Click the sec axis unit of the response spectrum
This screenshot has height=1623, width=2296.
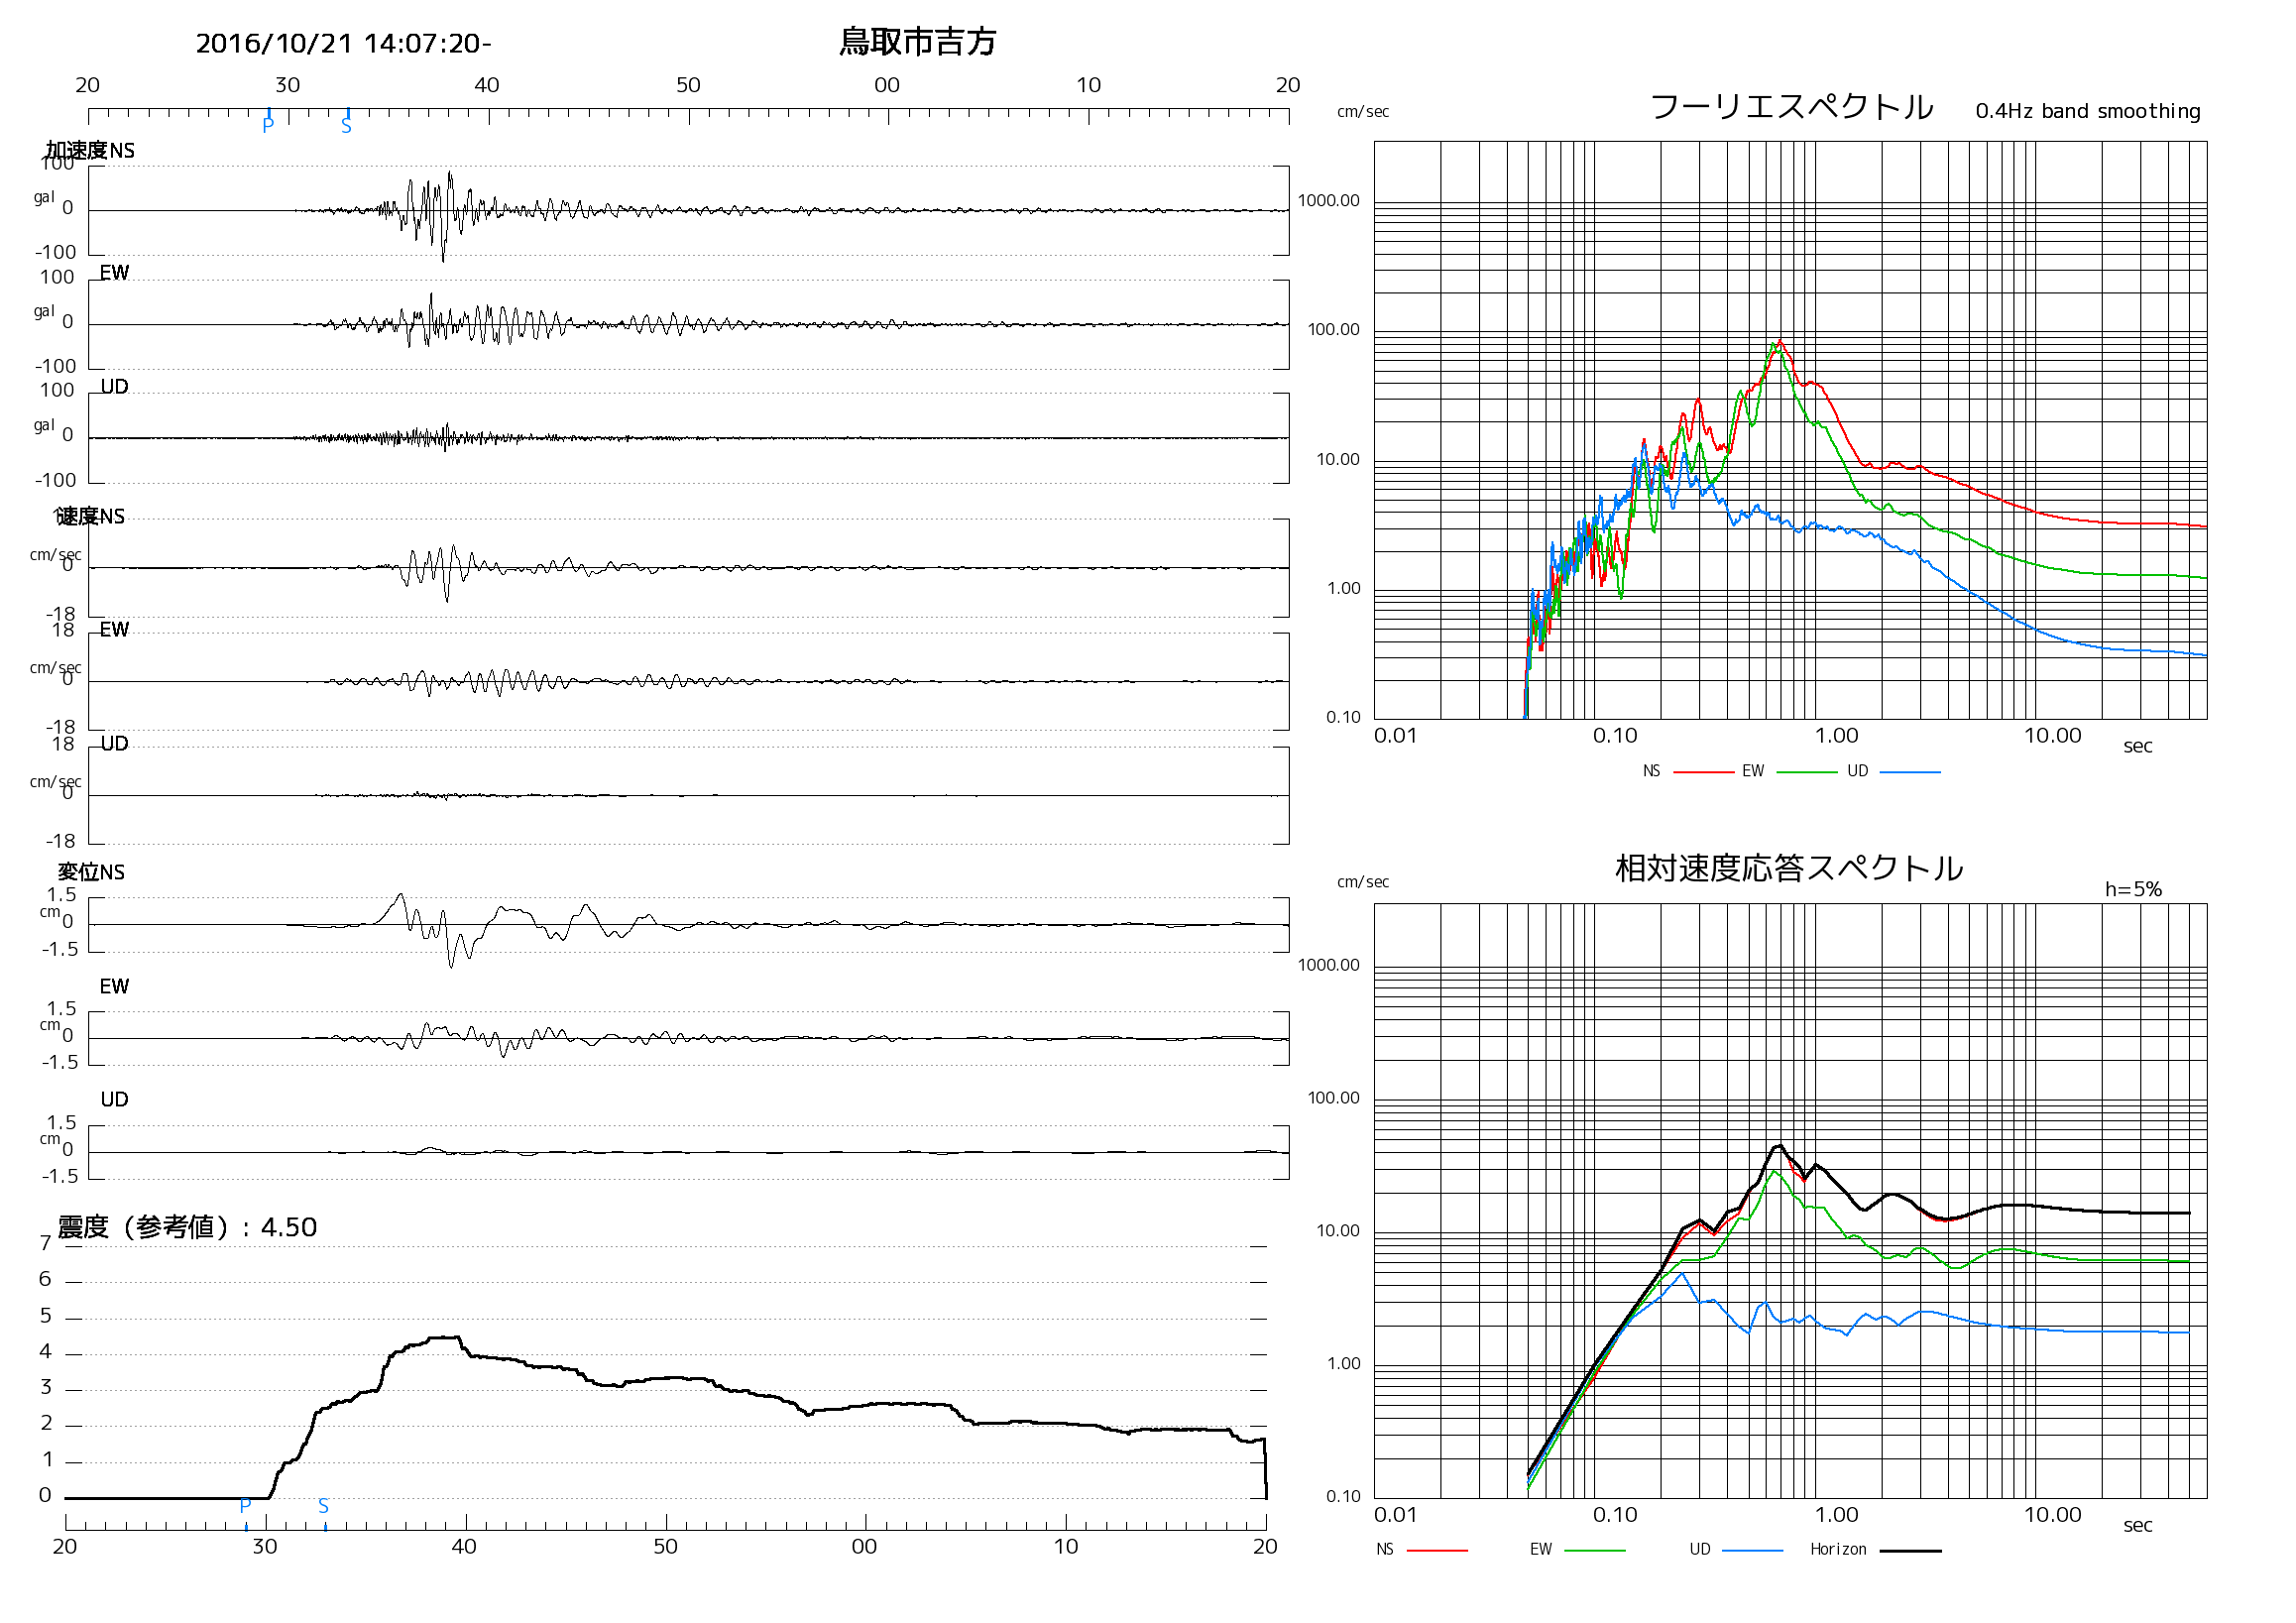(x=2138, y=1526)
